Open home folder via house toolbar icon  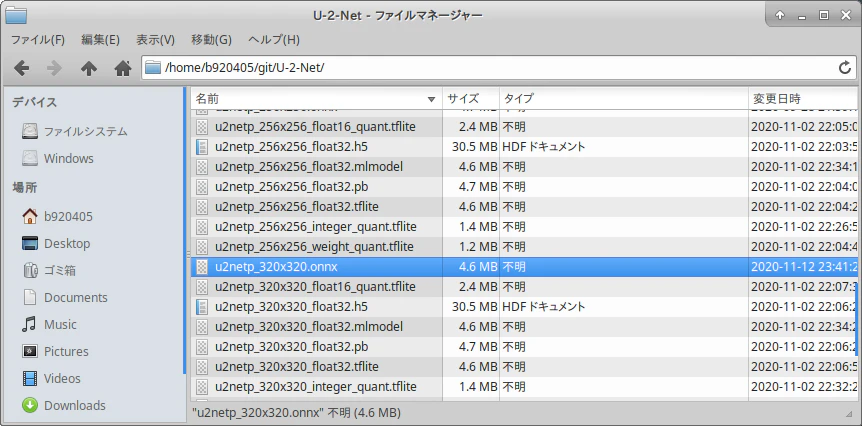pyautogui.click(x=123, y=68)
